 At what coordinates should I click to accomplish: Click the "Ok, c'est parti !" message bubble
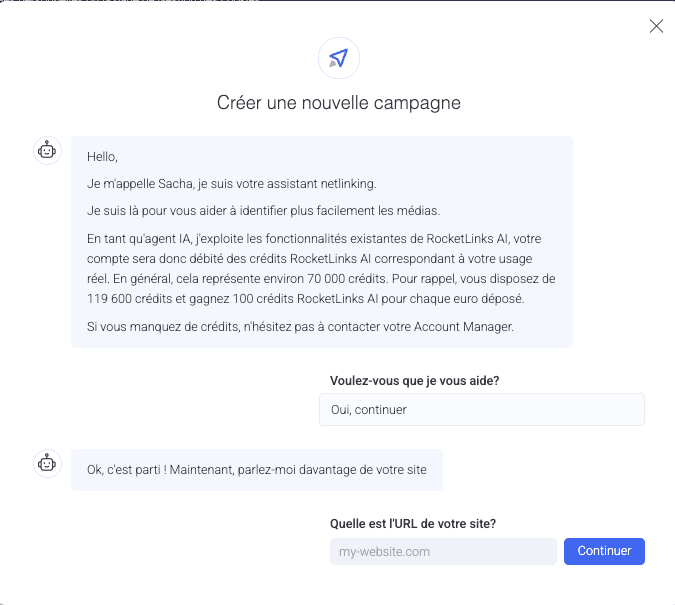[x=256, y=469]
